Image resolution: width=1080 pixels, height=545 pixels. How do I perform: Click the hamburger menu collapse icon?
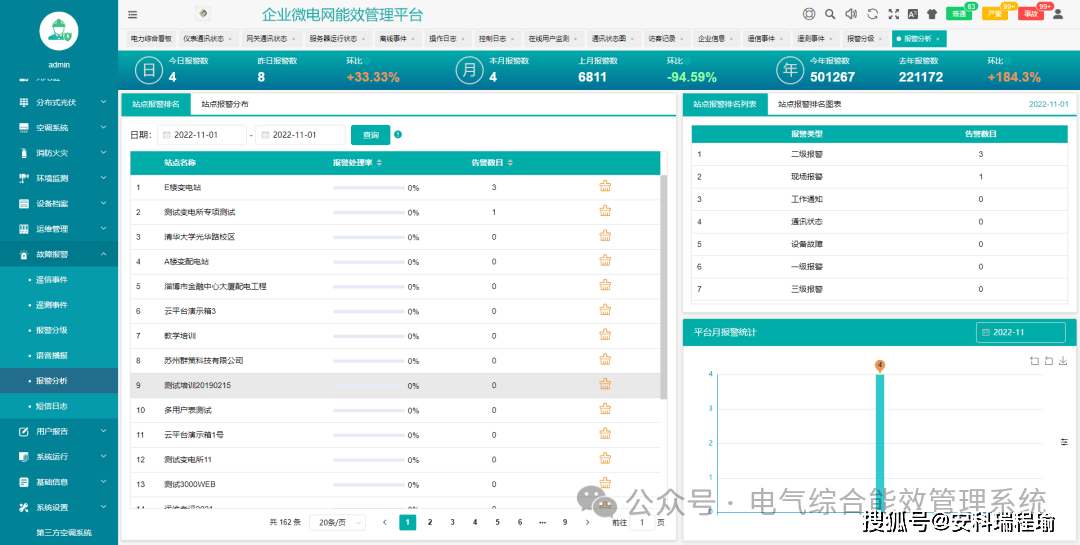(133, 15)
